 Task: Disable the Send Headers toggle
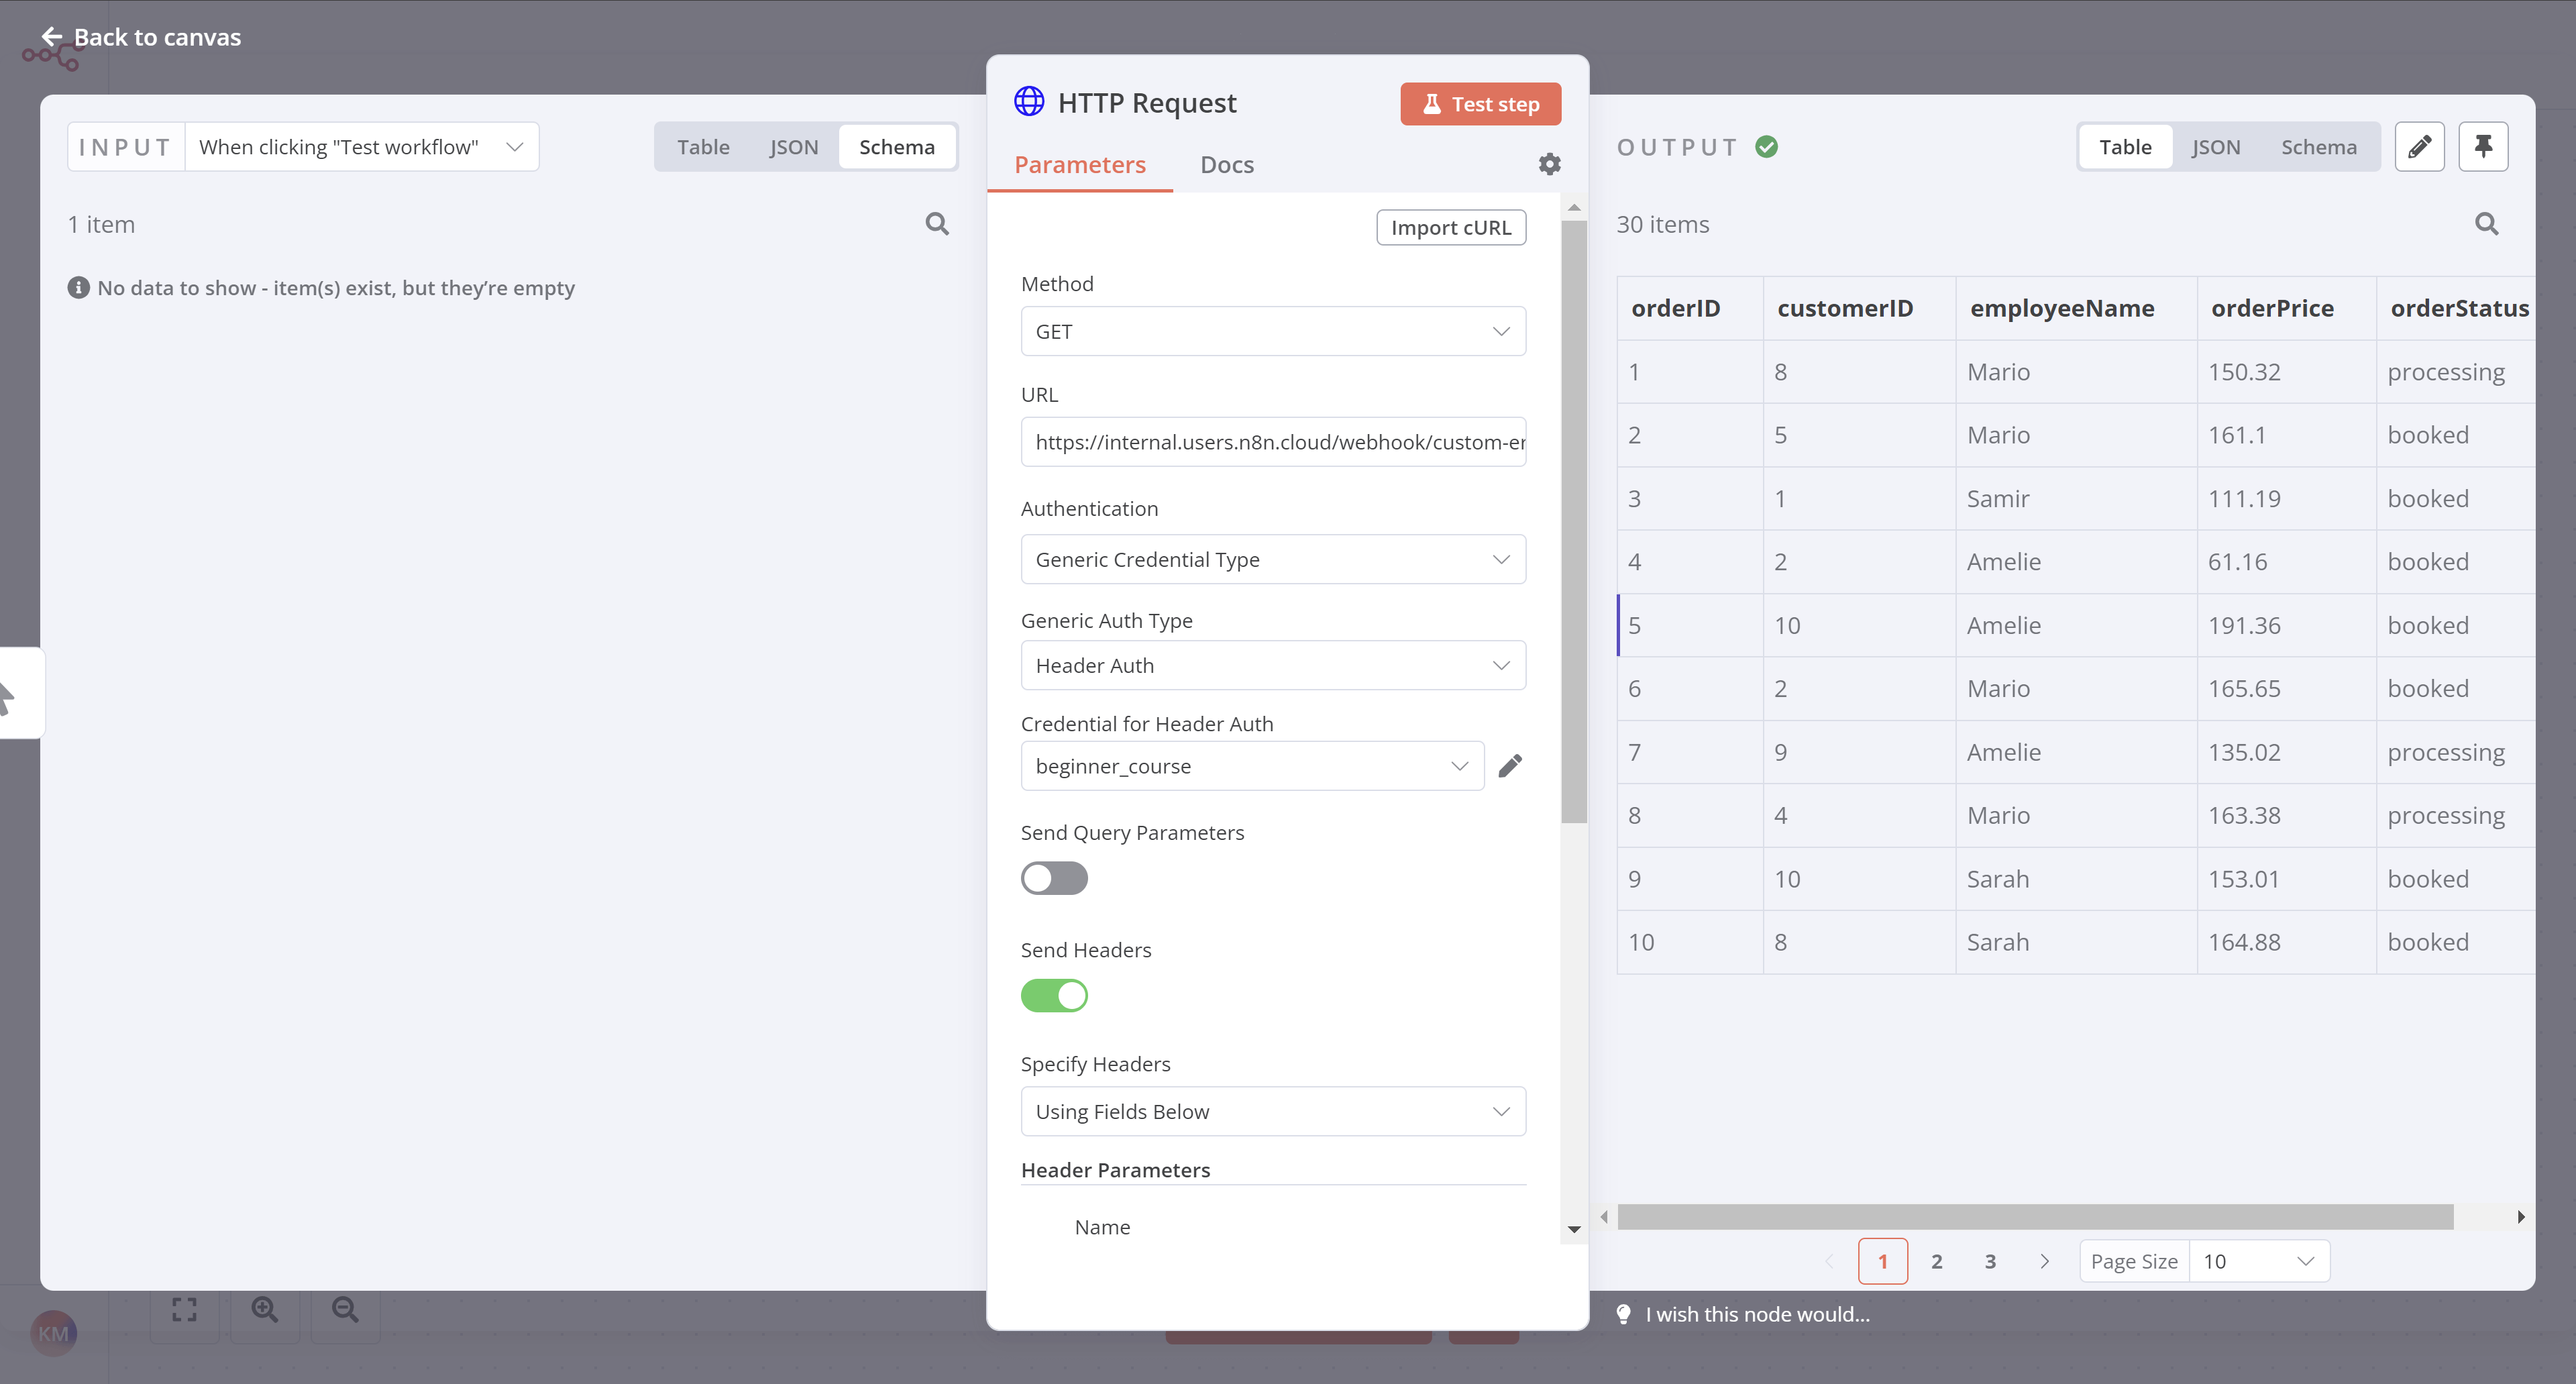click(x=1054, y=995)
